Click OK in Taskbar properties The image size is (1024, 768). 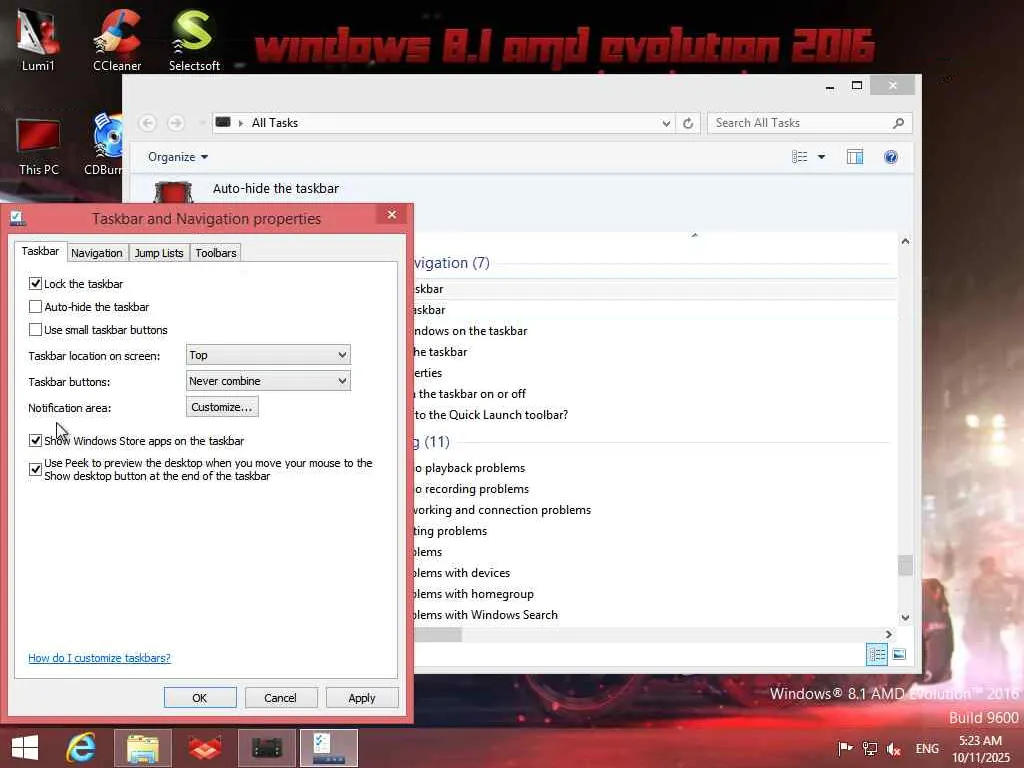200,697
